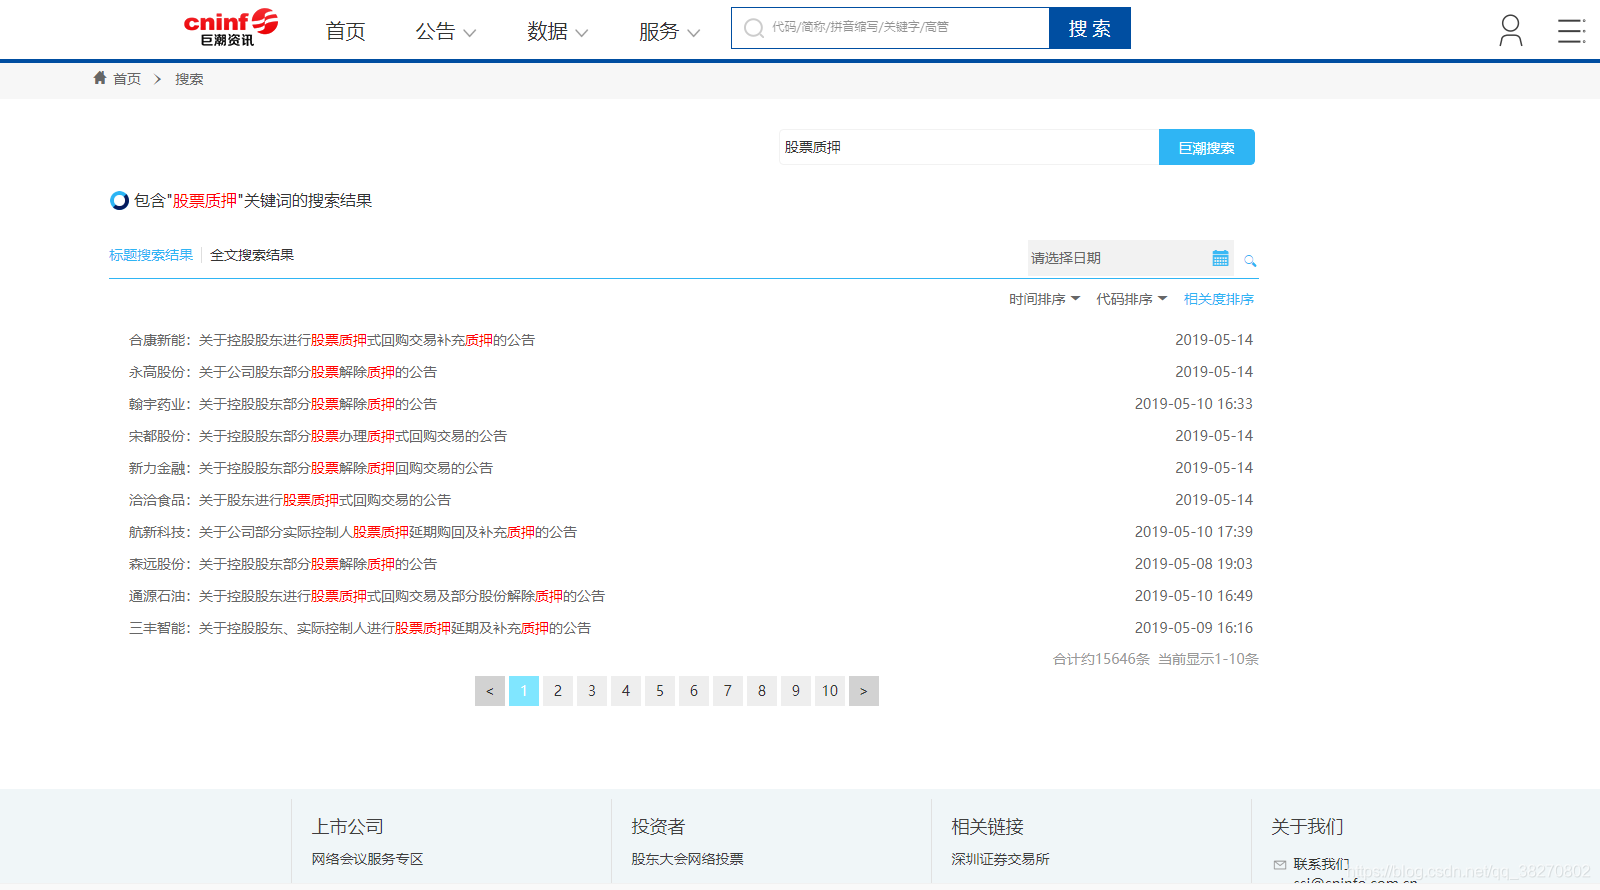Focus the 股票质押 keyword input
This screenshot has width=1600, height=890.
point(969,147)
